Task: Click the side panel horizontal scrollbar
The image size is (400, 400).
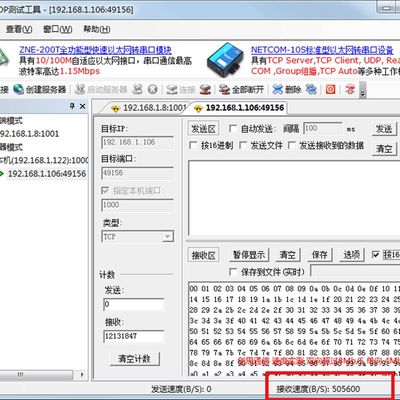Action: click(37, 375)
